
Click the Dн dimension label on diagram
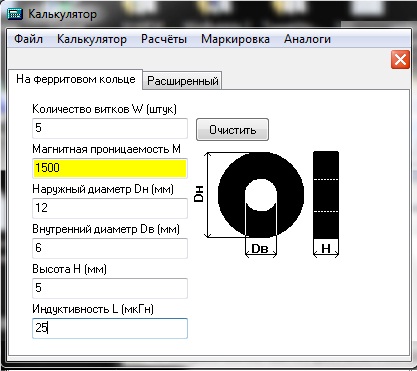[199, 194]
